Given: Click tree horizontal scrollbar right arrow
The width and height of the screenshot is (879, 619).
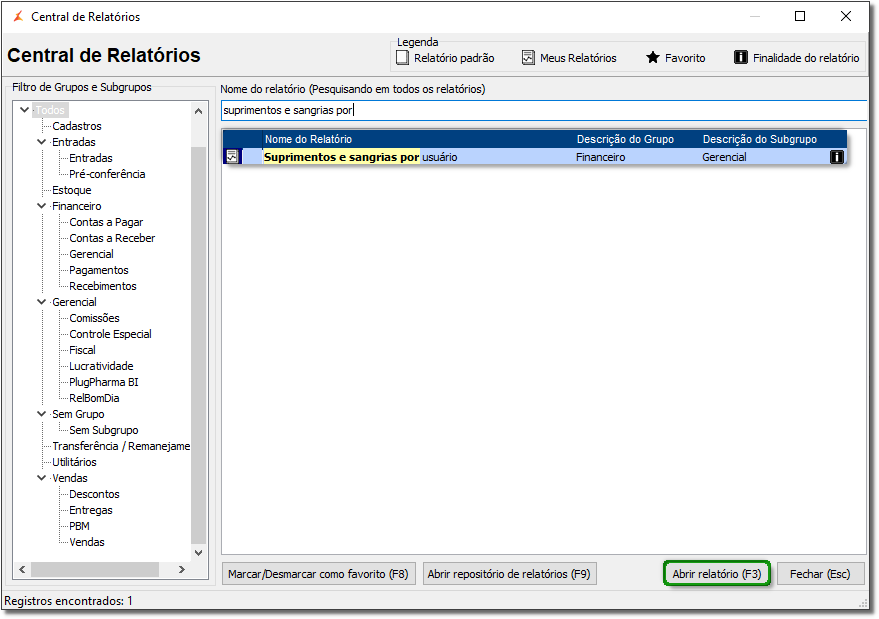Looking at the screenshot, I should click(182, 569).
